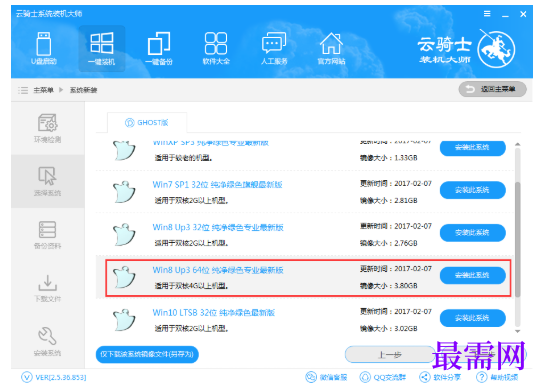Select 安装系统 step in sidebar
This screenshot has height=387, width=544.
48,342
